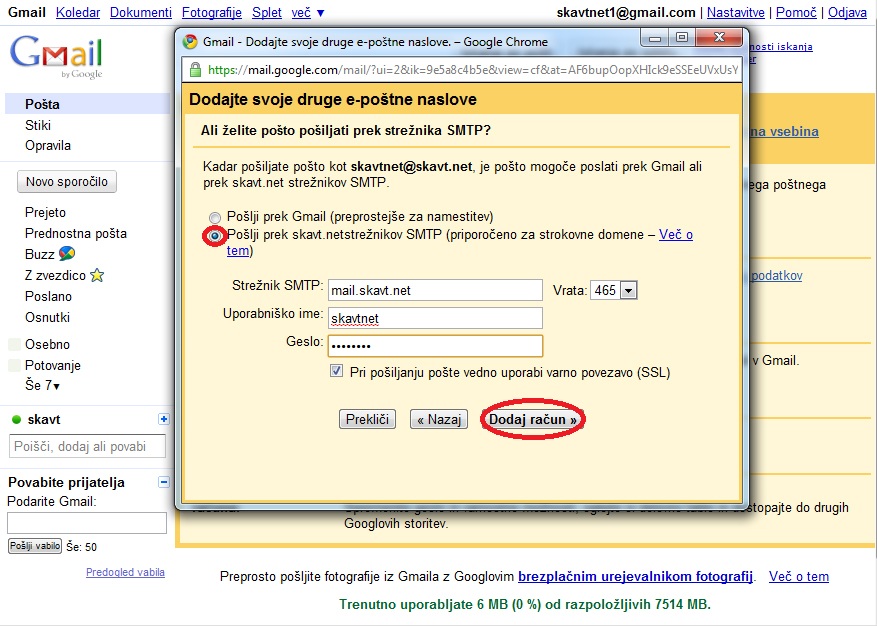
Task: Collapse the Povabite prijatelja section
Action: [x=164, y=482]
